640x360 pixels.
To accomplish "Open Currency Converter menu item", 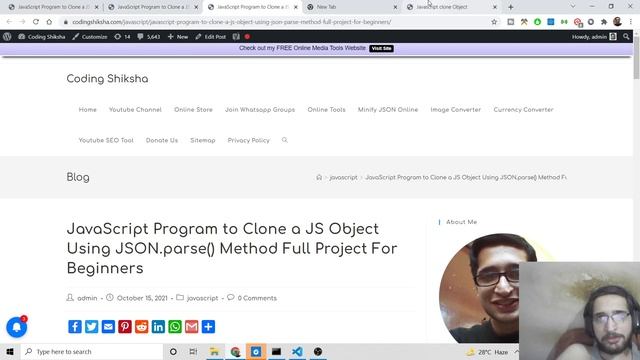I will tap(524, 109).
